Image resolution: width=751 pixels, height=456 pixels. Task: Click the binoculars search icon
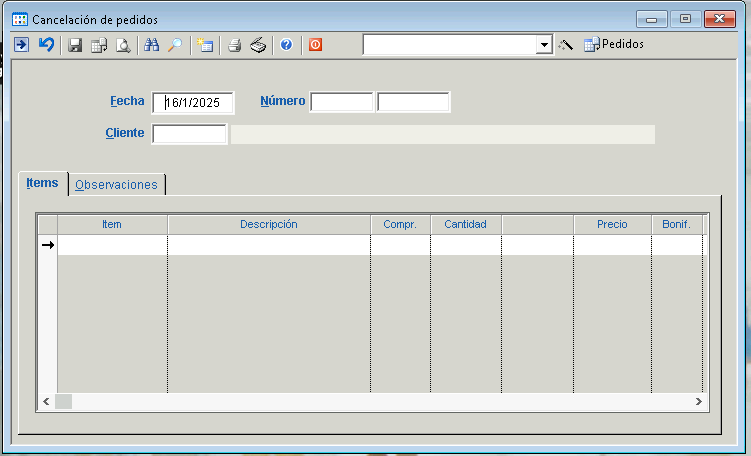152,45
